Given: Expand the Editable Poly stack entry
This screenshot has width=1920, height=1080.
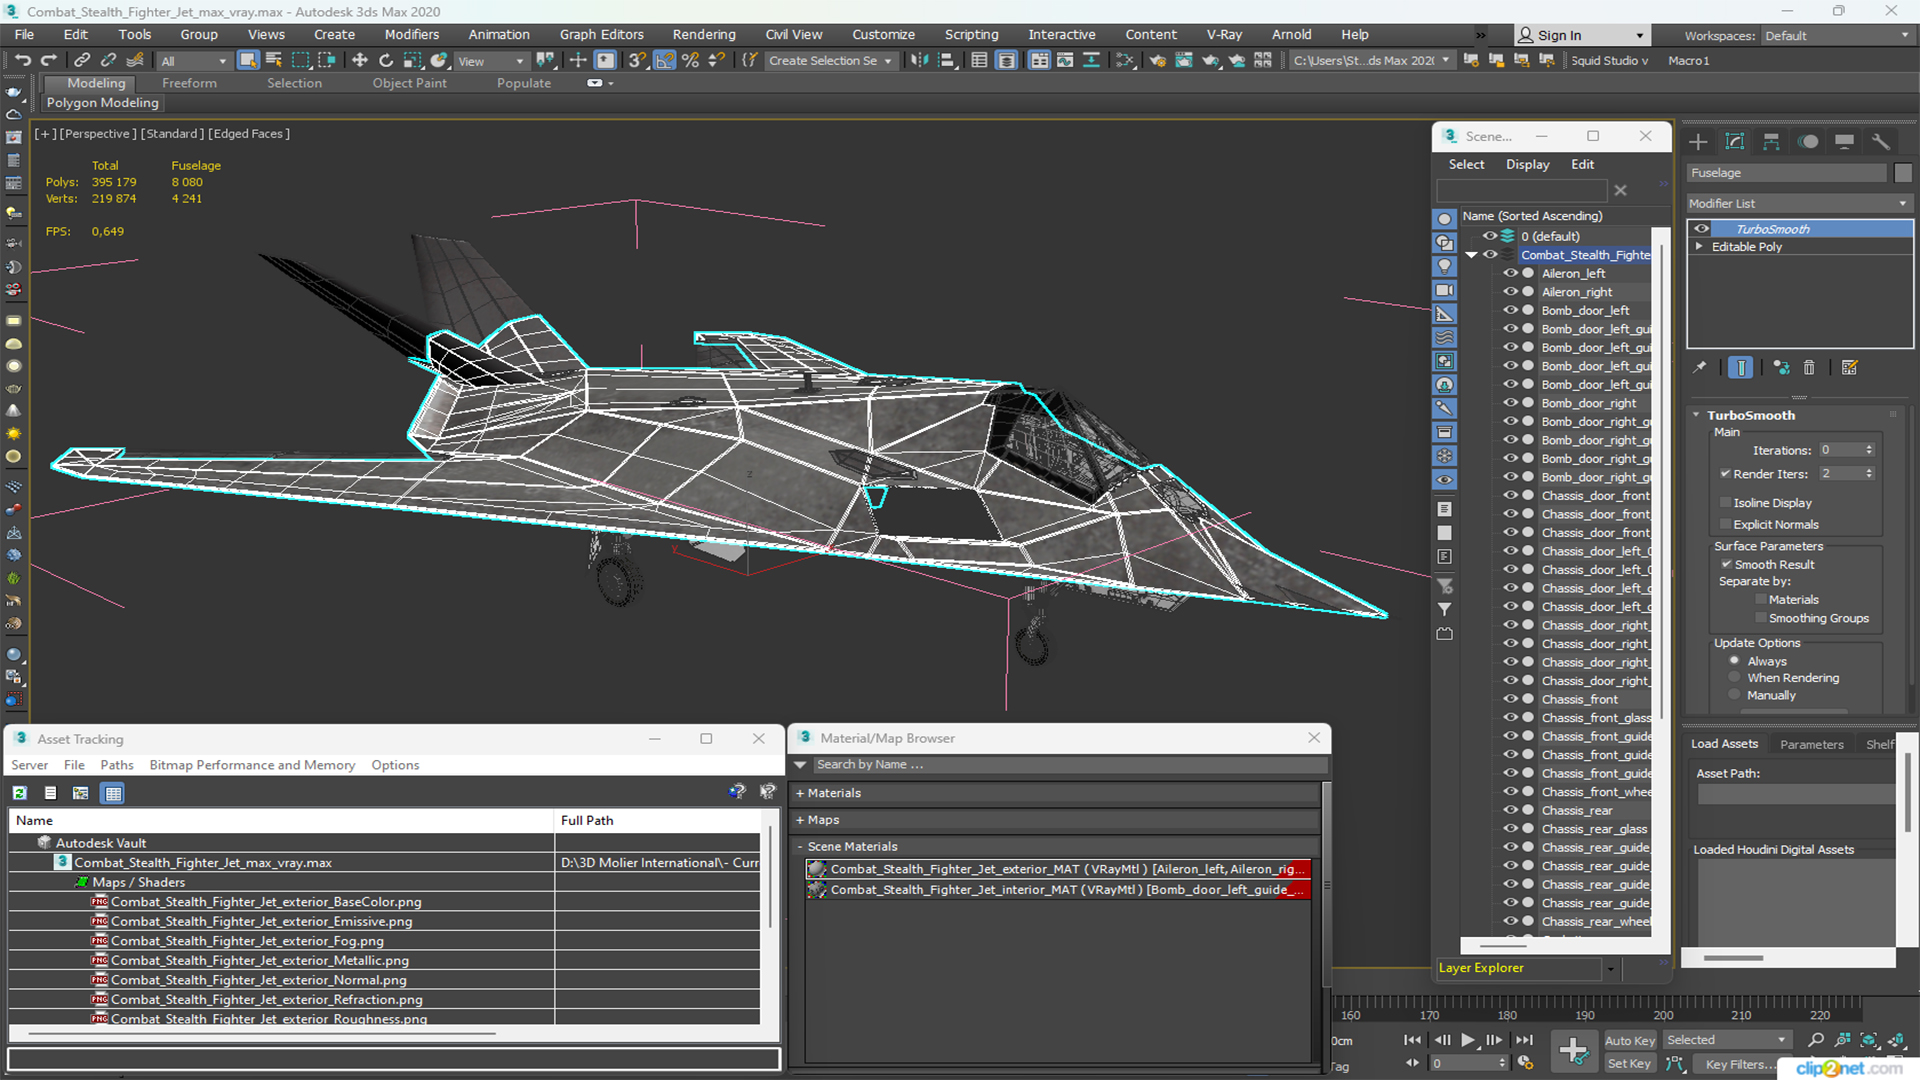Looking at the screenshot, I should (1698, 246).
